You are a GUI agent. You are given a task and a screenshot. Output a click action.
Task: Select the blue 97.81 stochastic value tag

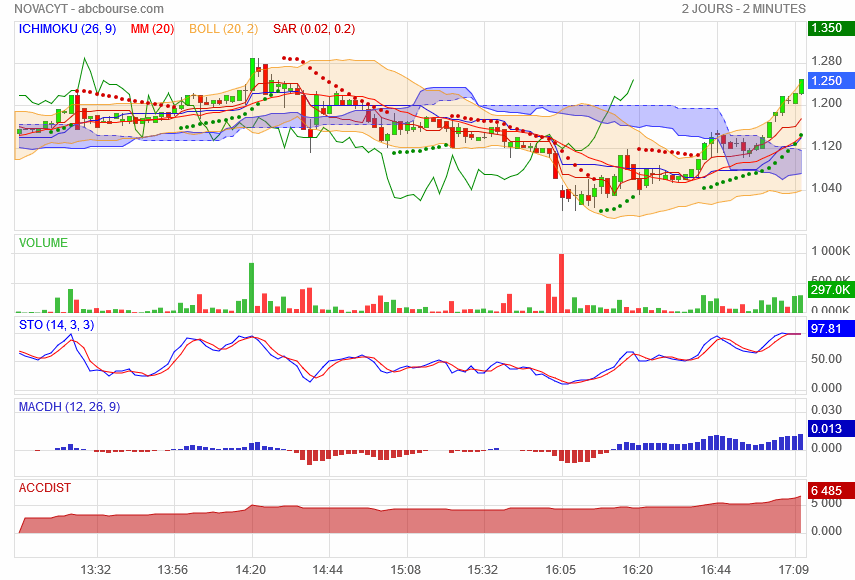(x=831, y=329)
